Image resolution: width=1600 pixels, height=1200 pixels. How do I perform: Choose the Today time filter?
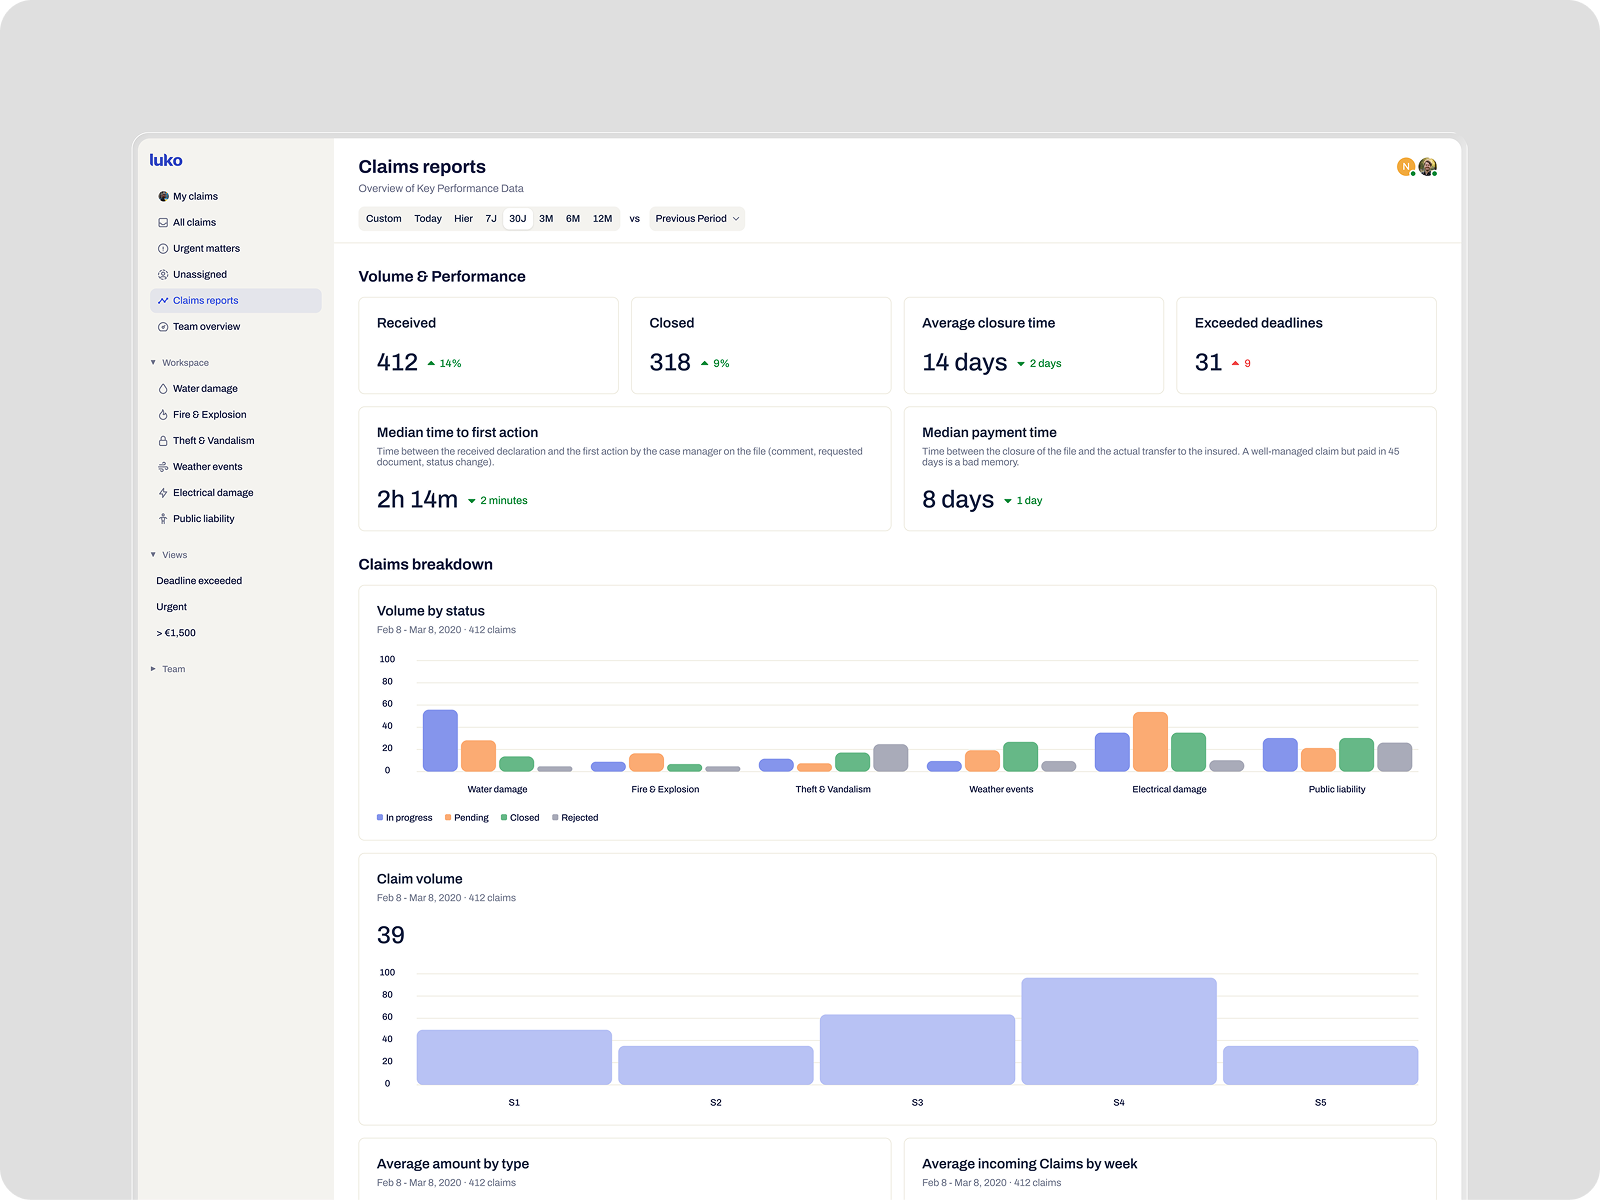(428, 219)
